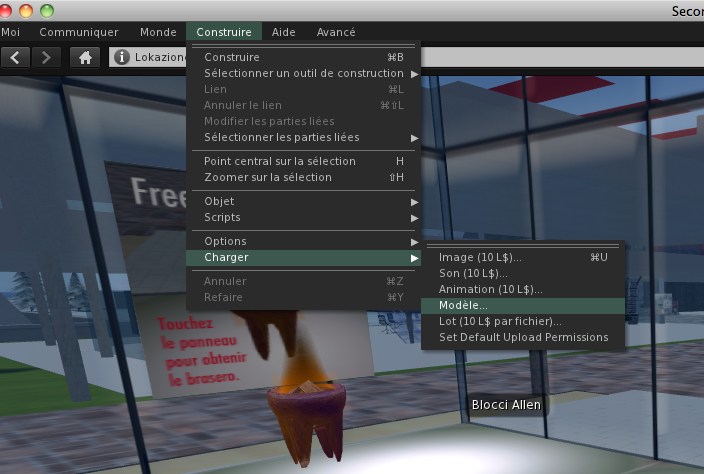Viewport: 704px width, 474px height.
Task: Click the macOS green zoom button
Action: click(x=47, y=11)
